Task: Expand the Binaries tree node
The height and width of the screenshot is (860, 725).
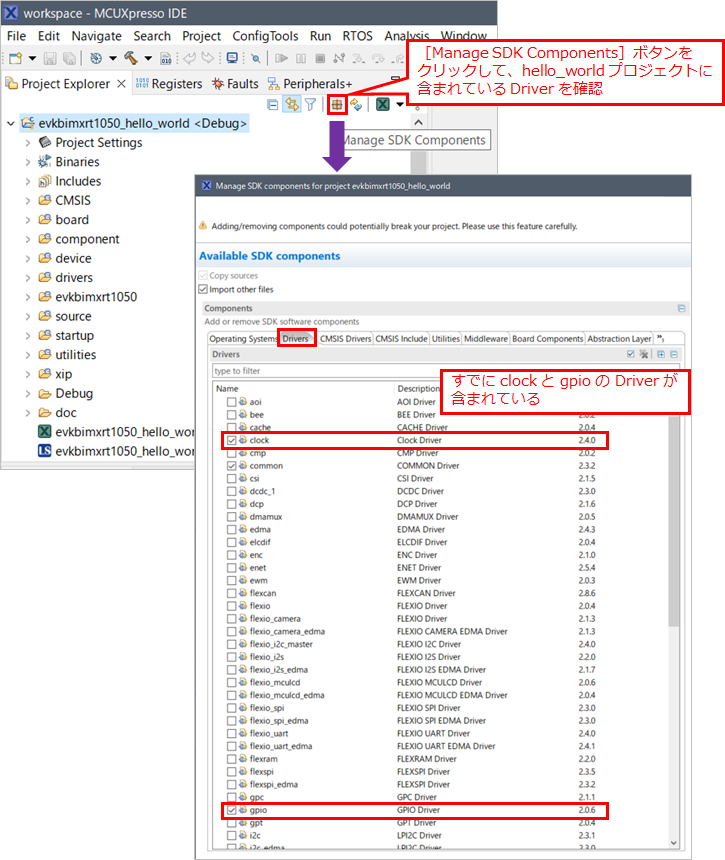Action: point(27,162)
